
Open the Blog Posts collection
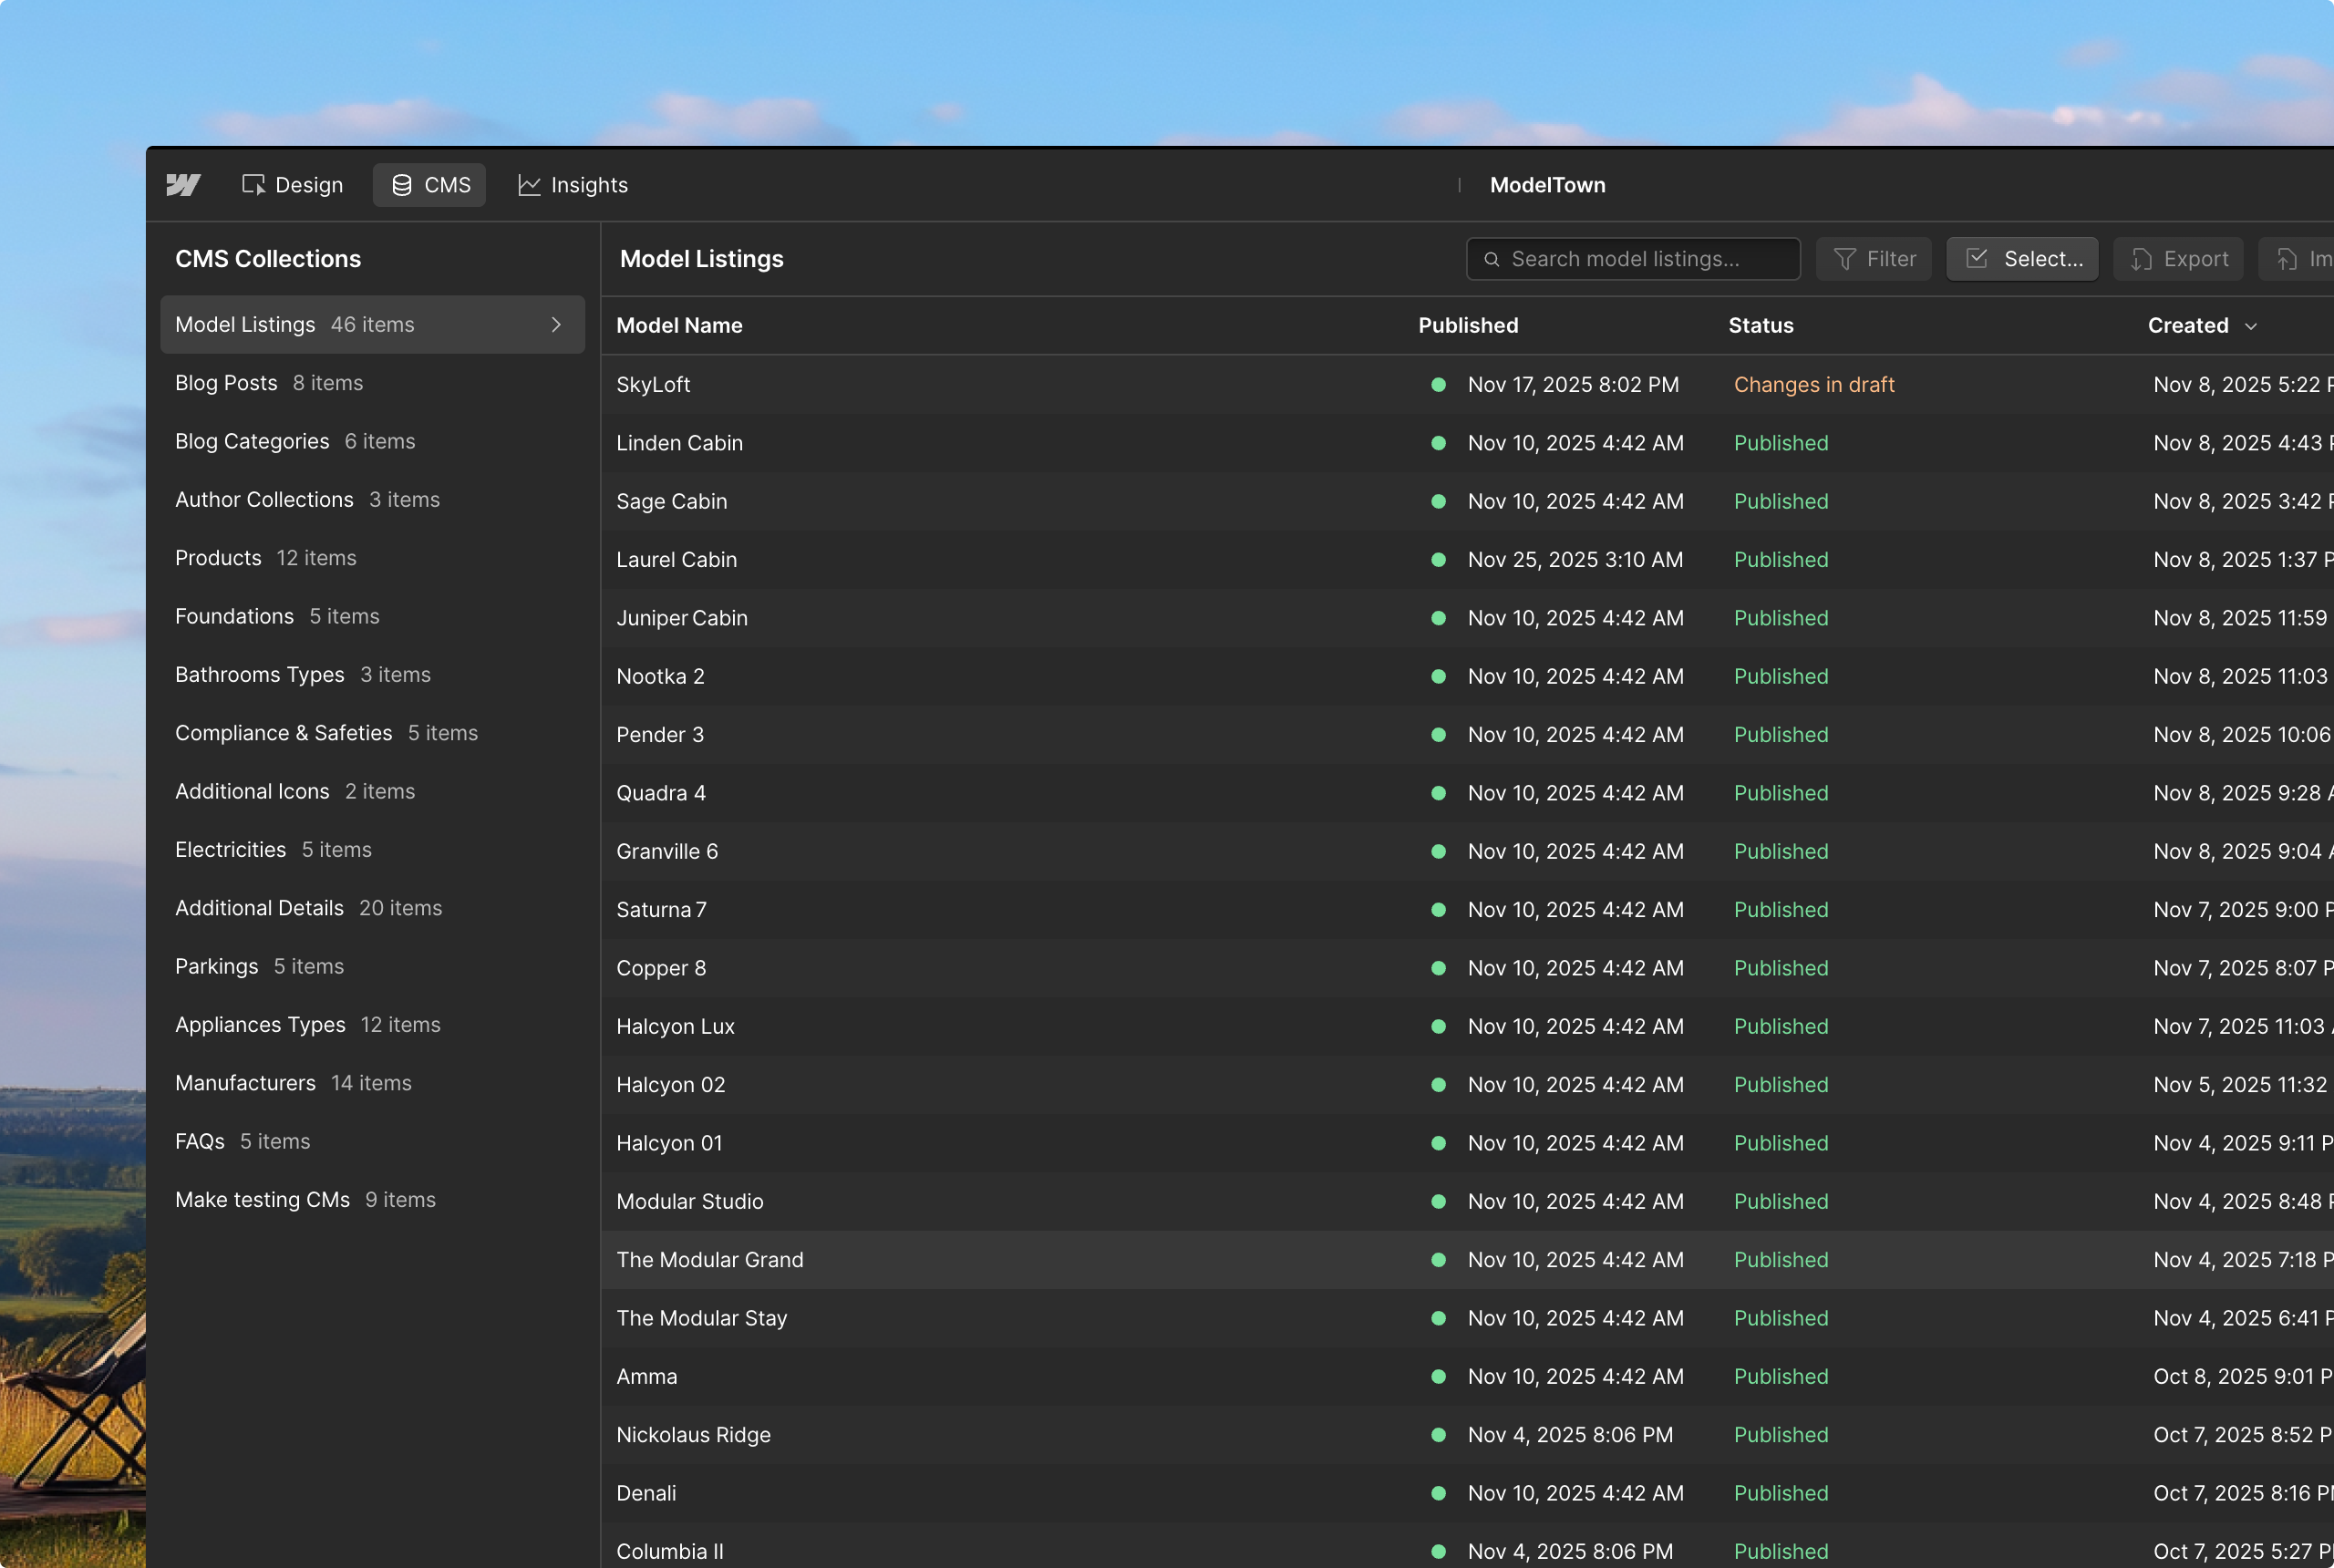click(227, 383)
